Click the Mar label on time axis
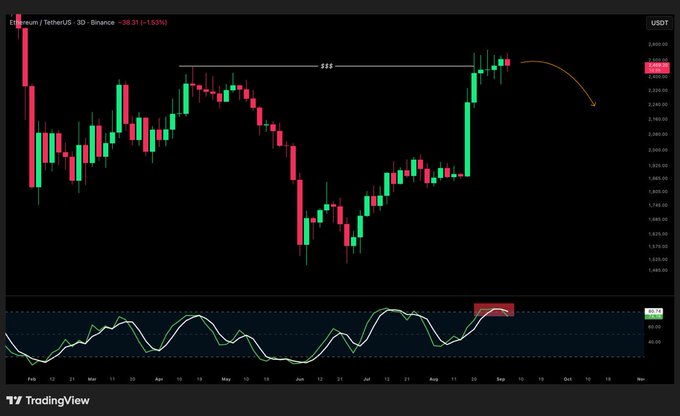The width and height of the screenshot is (680, 416). point(92,379)
